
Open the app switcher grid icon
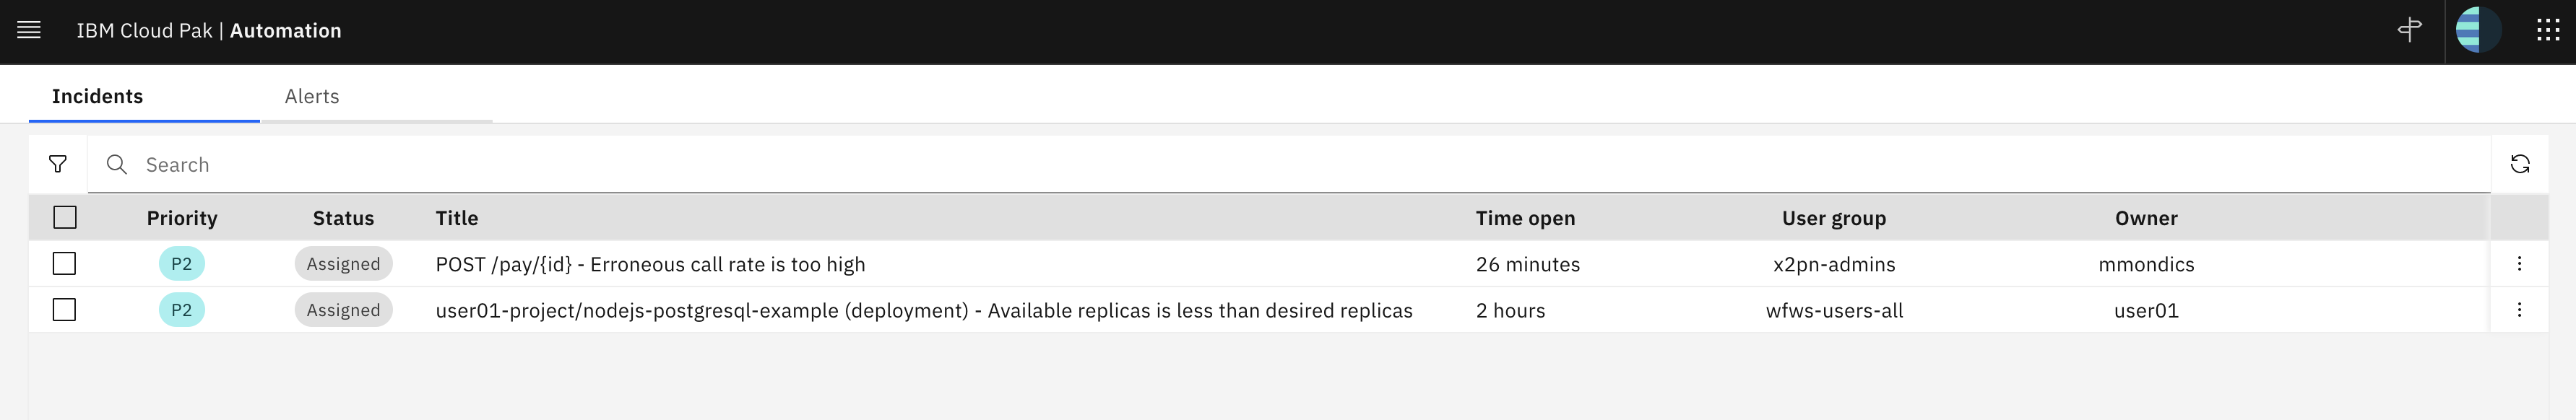point(2548,30)
